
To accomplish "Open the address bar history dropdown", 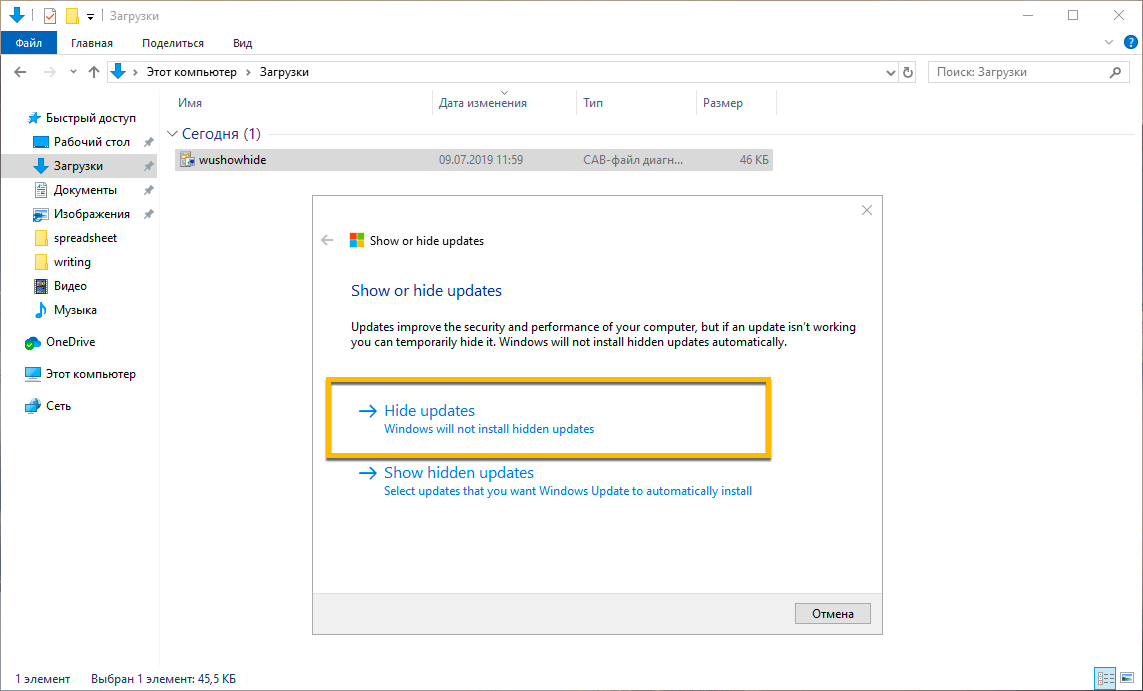I will point(890,72).
